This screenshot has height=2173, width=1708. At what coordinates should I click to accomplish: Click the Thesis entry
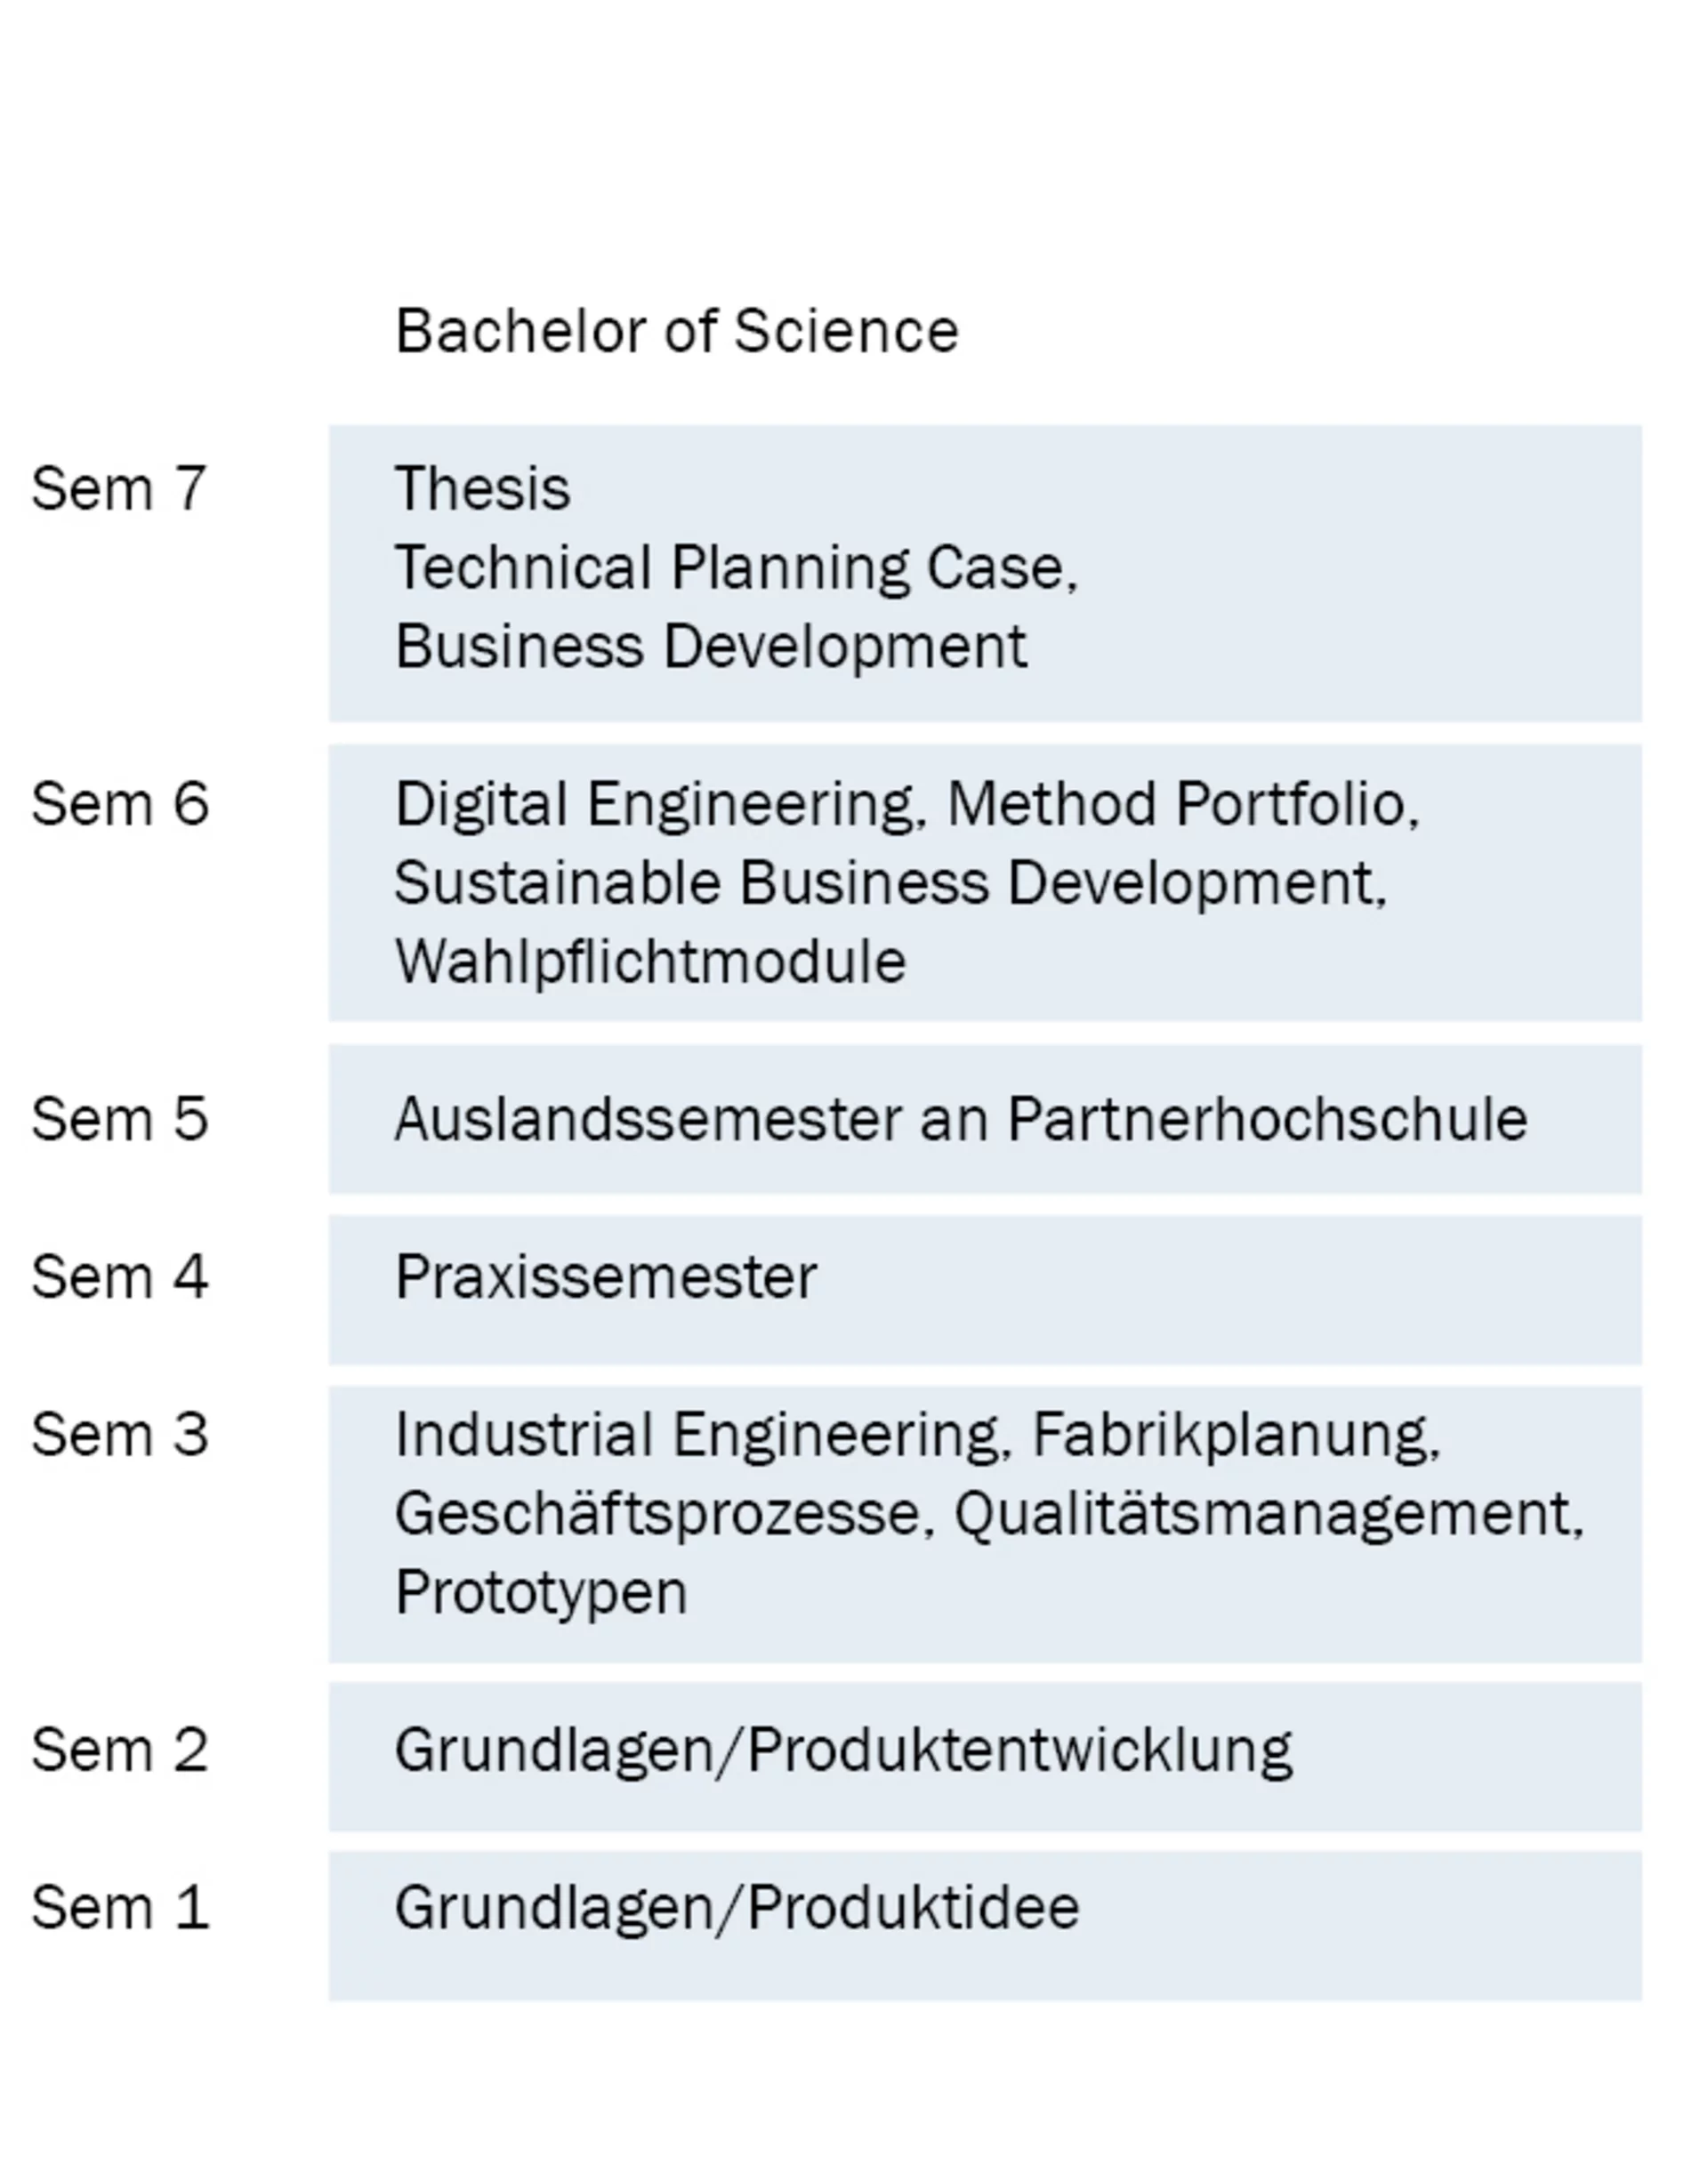482,489
